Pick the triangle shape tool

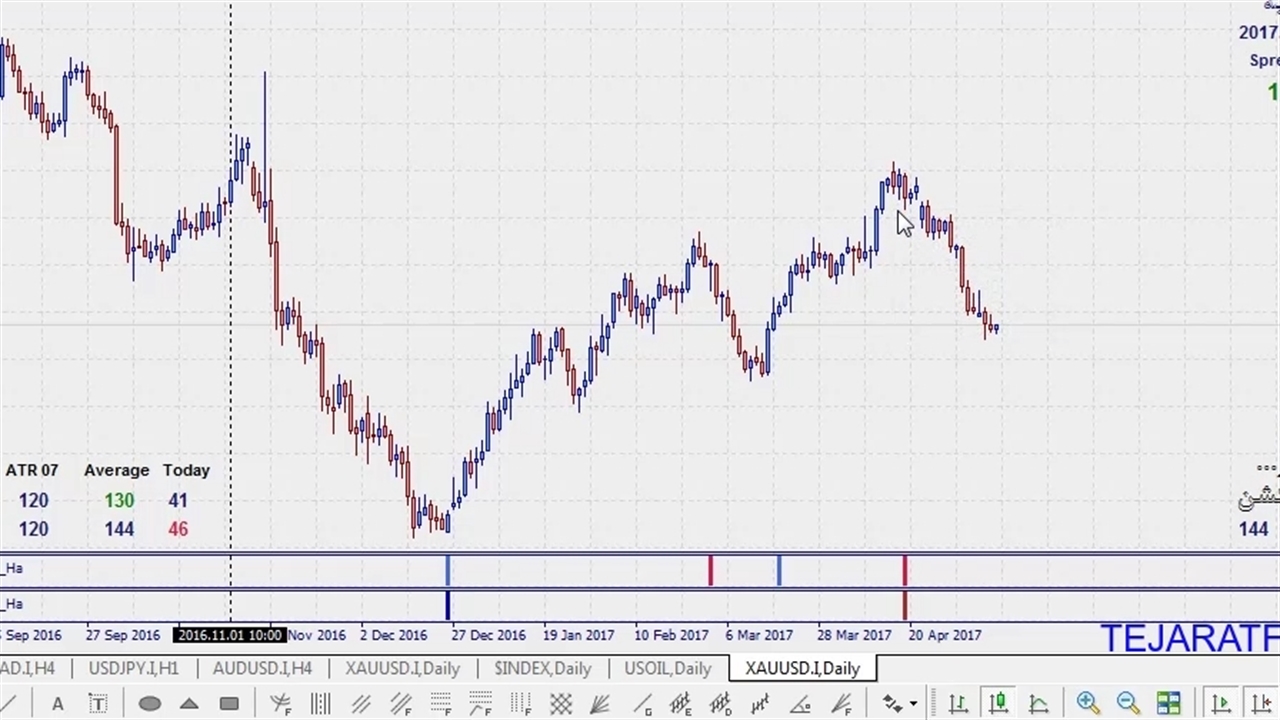(189, 704)
